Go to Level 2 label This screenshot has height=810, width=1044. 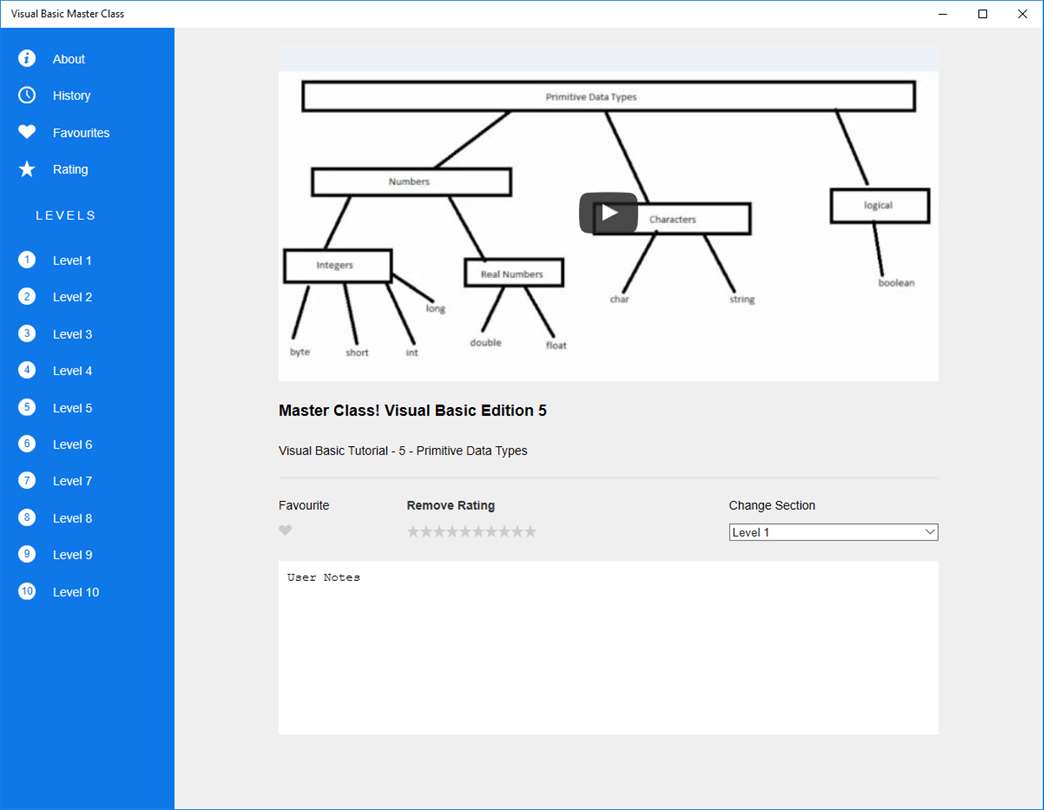73,298
